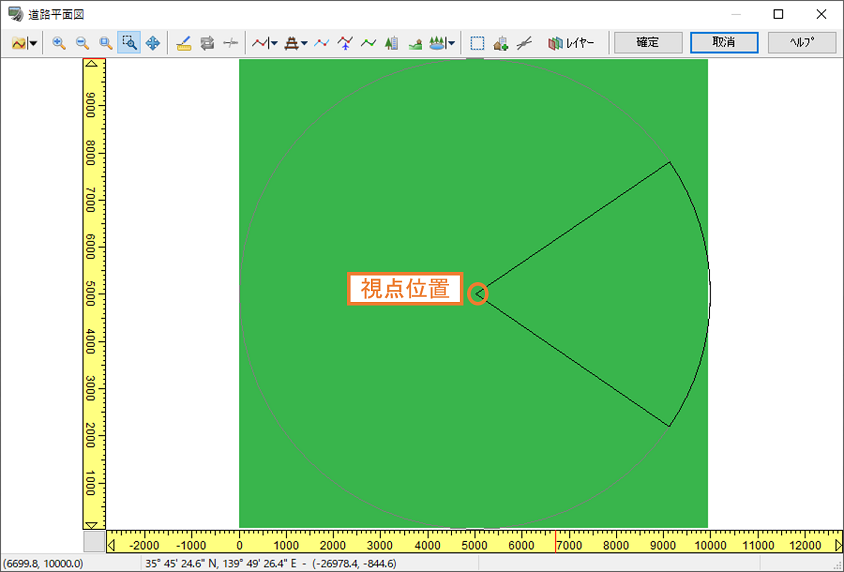Viewport: 844px width, 572px height.
Task: Click the 道路平面図 window title icon
Action: 15,14
